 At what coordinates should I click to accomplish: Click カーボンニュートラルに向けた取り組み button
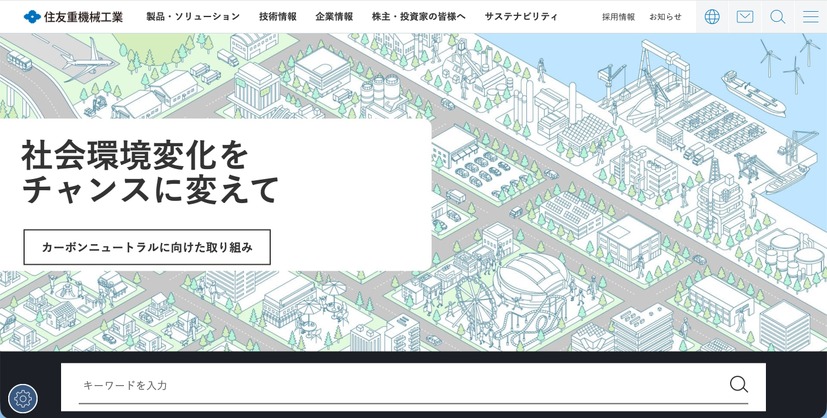click(147, 247)
